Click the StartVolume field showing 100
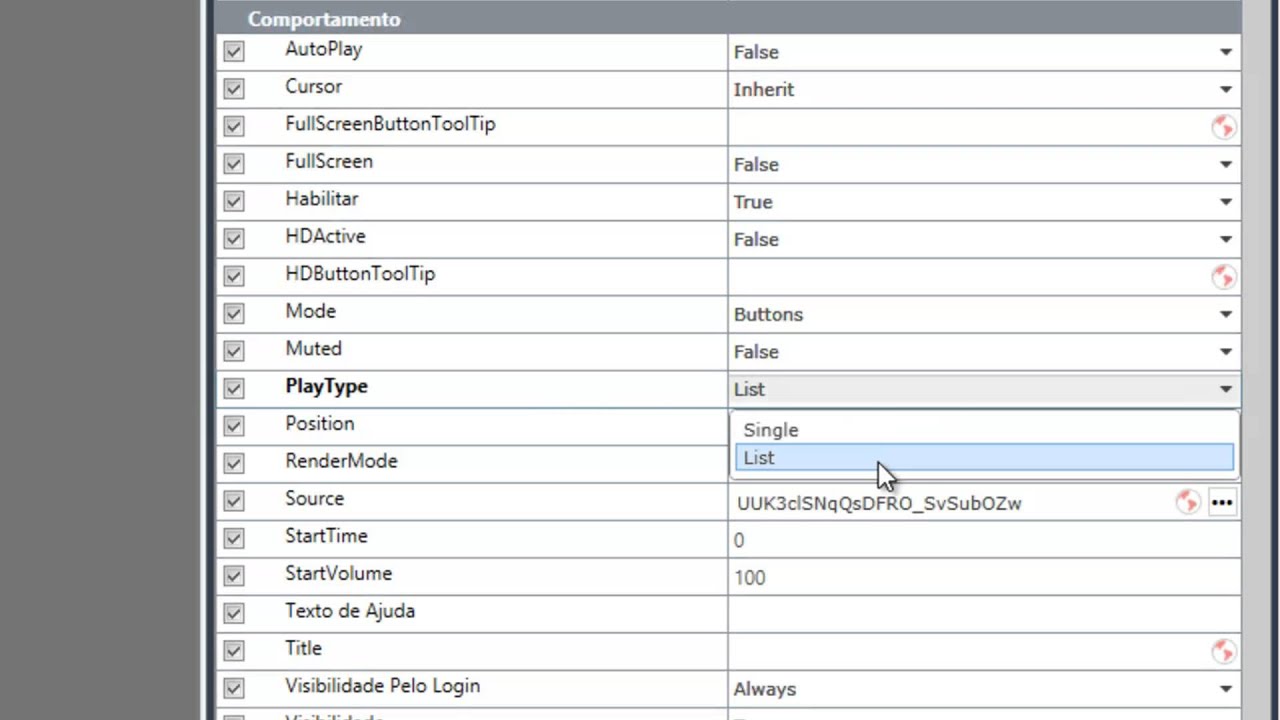The image size is (1280, 720). (x=984, y=577)
